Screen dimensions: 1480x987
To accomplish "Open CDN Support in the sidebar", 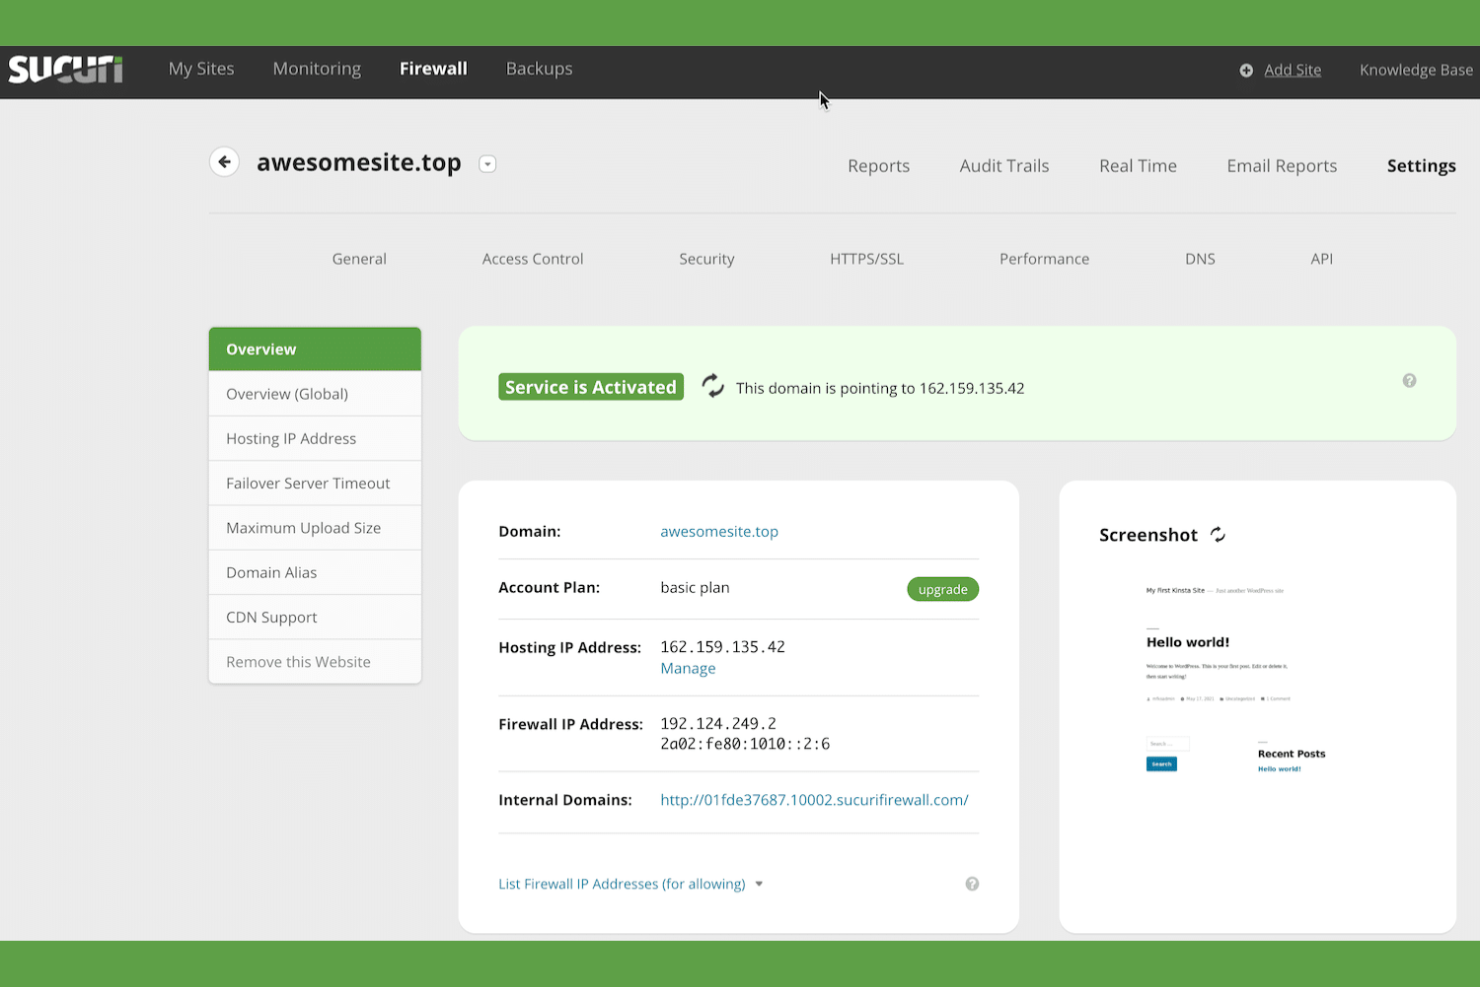I will coord(315,617).
